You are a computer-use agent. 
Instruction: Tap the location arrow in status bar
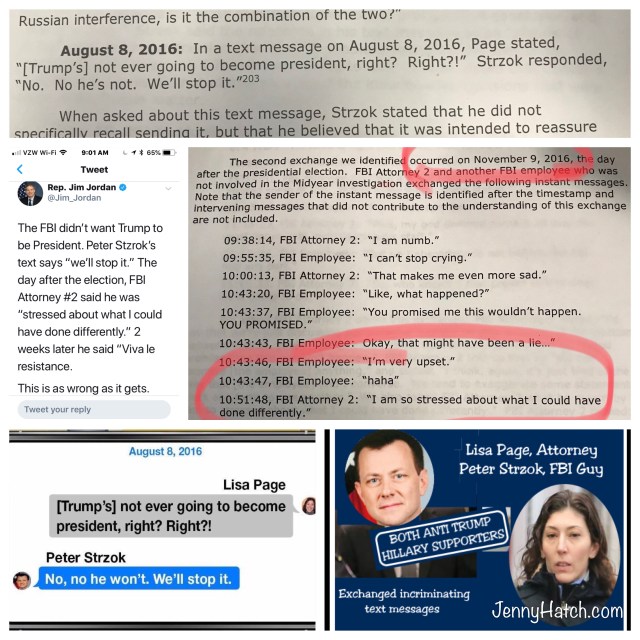(134, 153)
